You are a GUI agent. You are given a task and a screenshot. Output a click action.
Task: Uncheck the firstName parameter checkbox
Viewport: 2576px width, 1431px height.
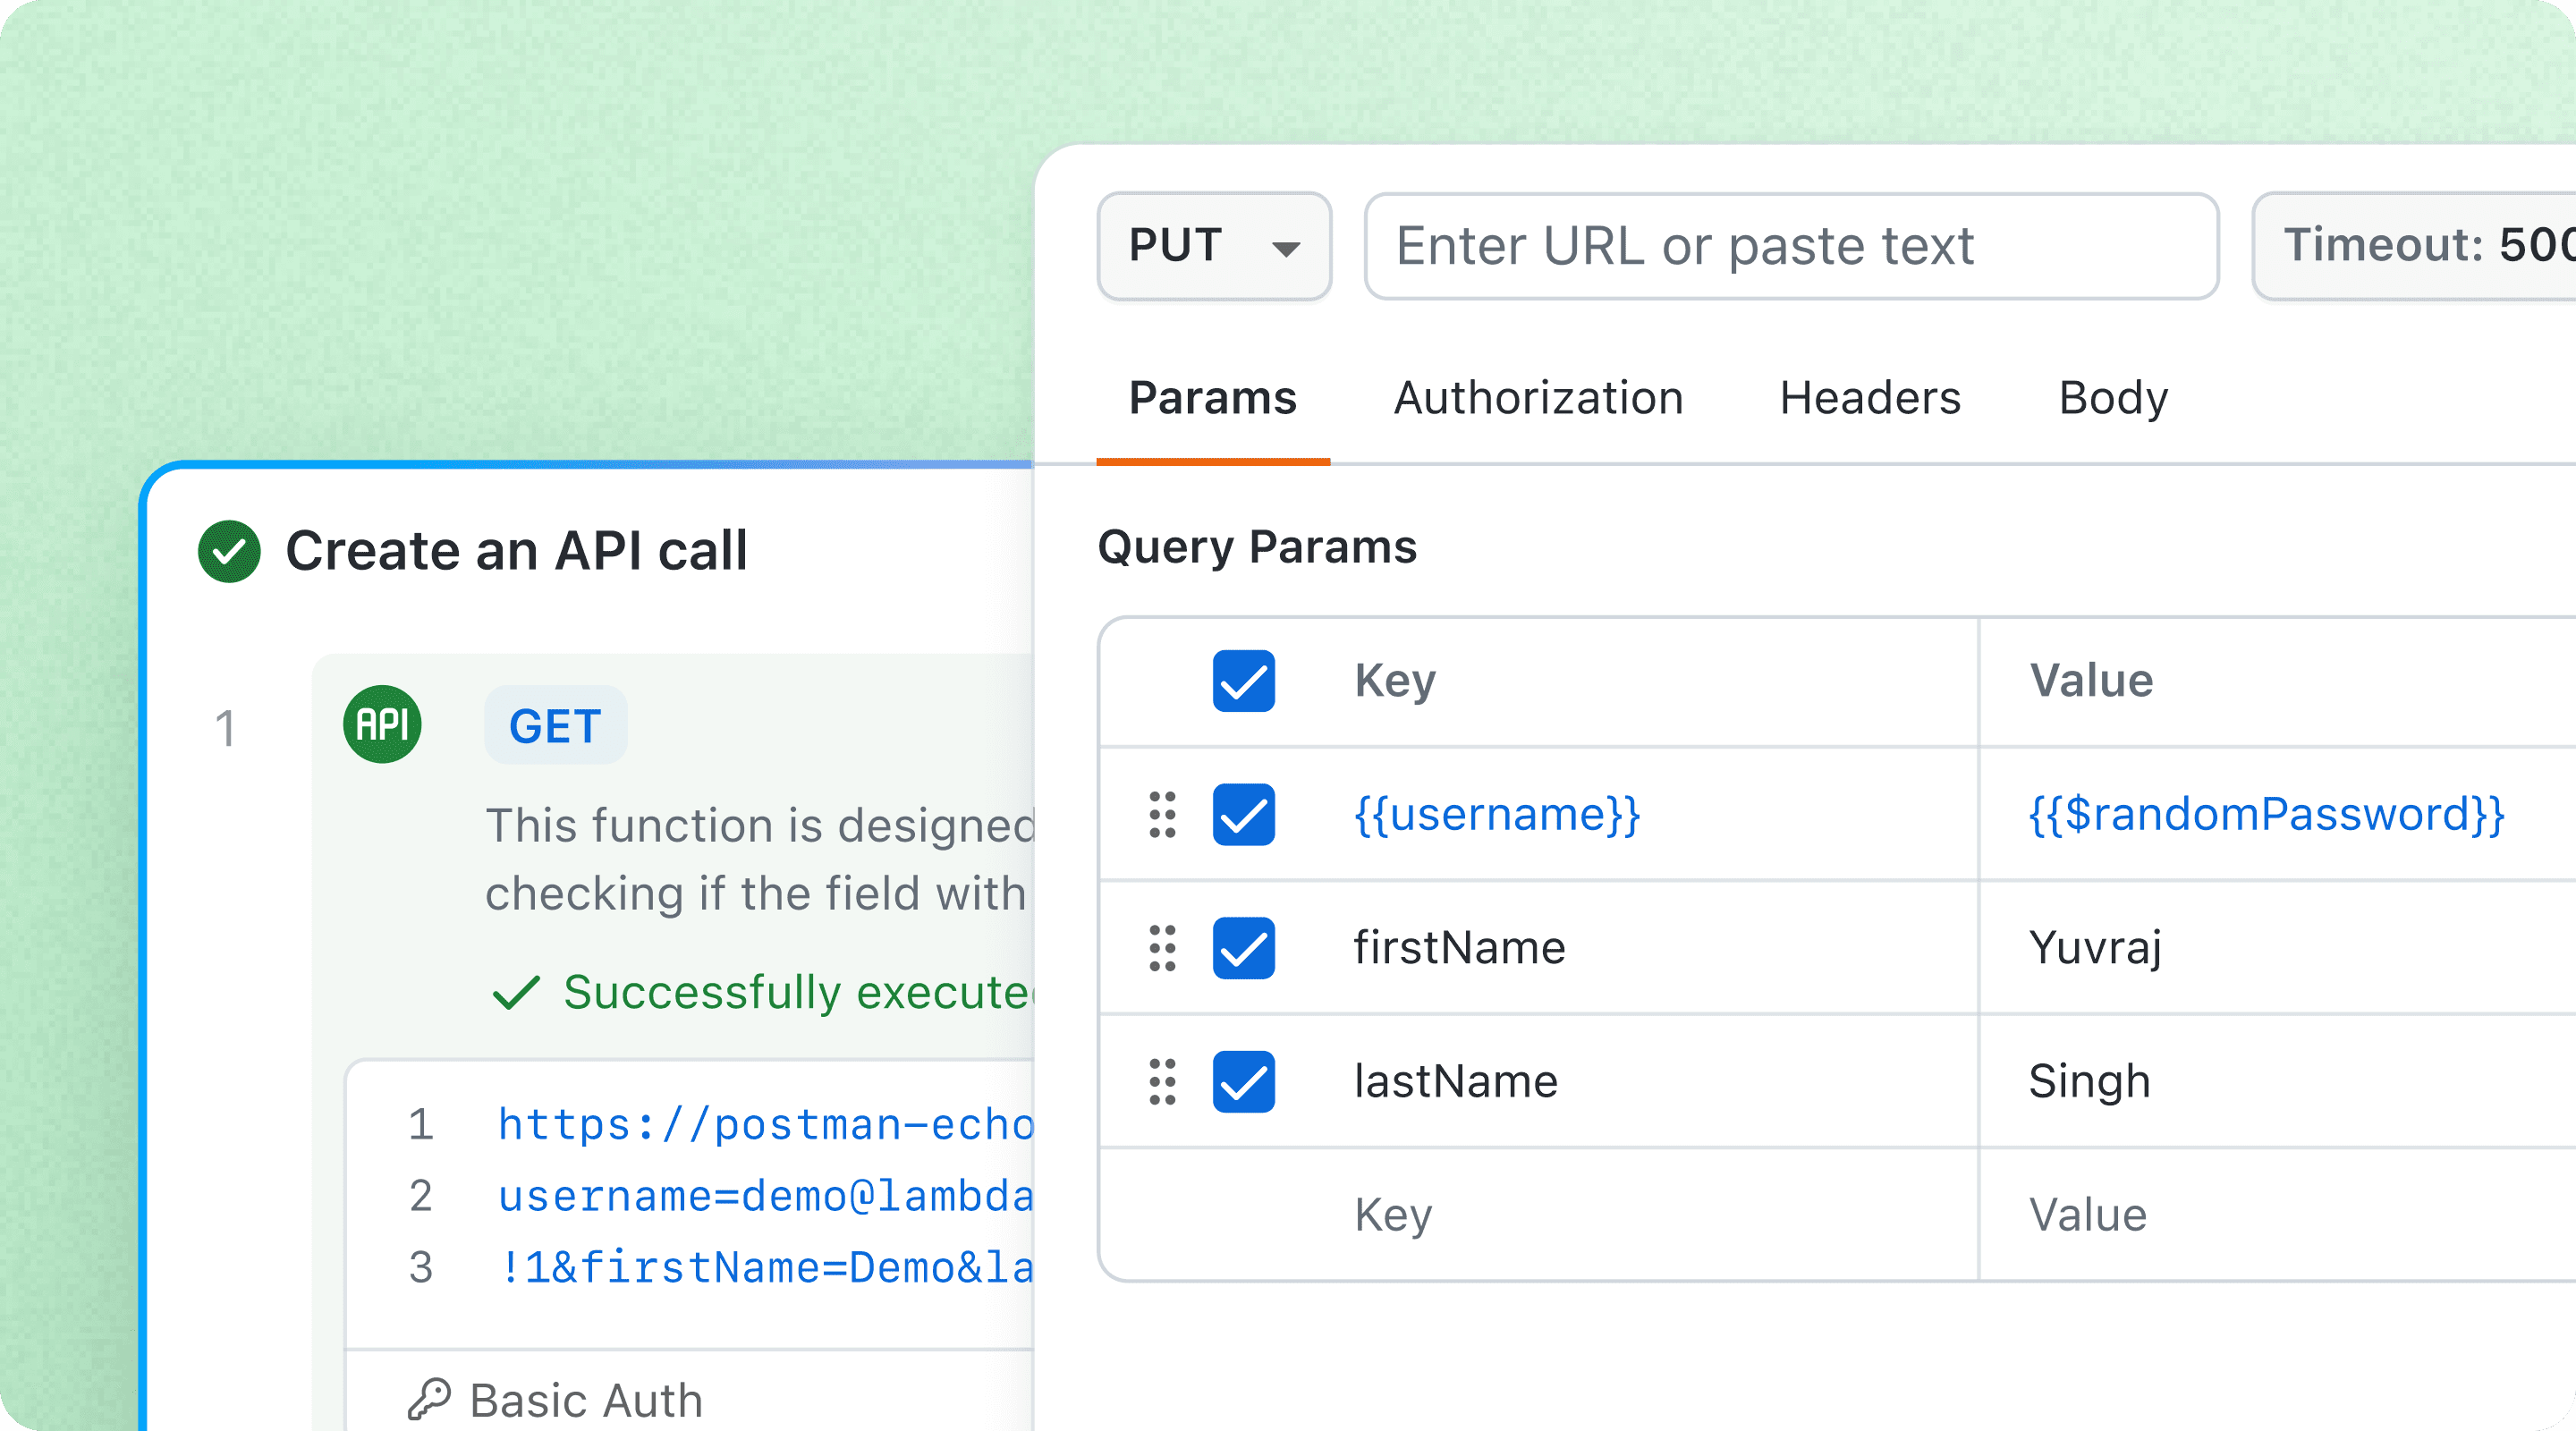click(x=1243, y=948)
